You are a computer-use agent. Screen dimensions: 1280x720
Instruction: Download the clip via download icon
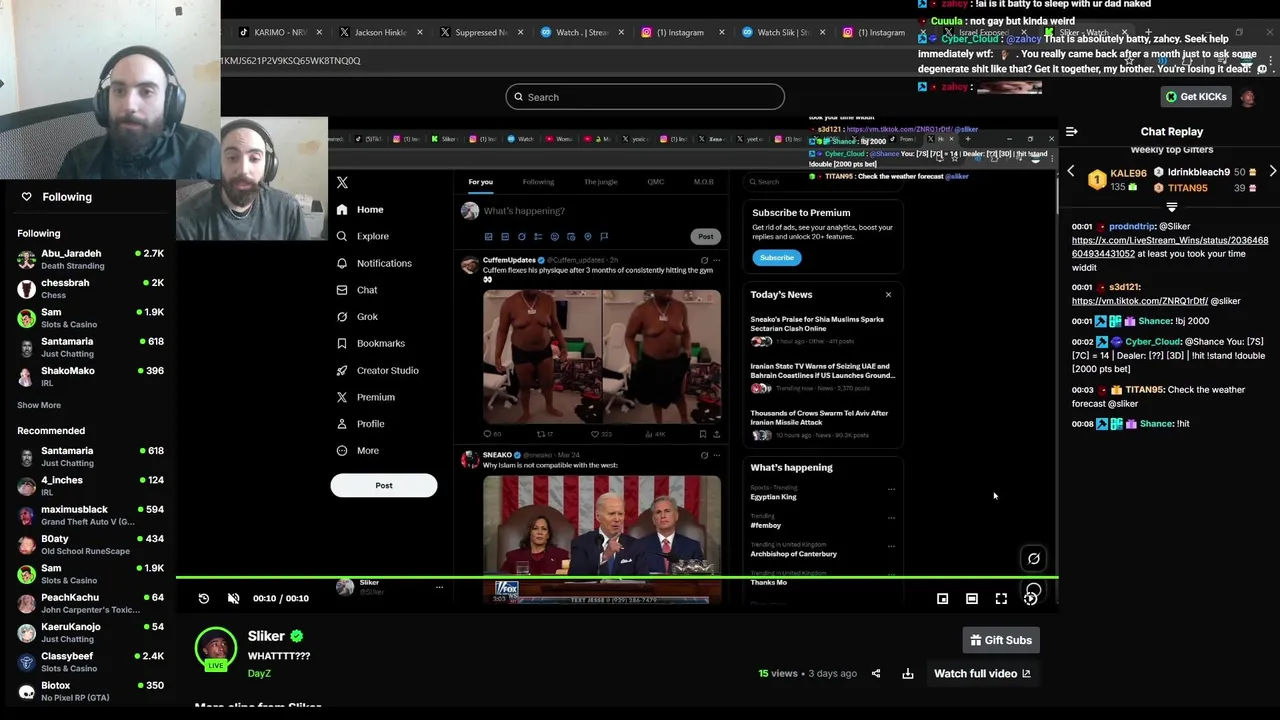click(908, 674)
